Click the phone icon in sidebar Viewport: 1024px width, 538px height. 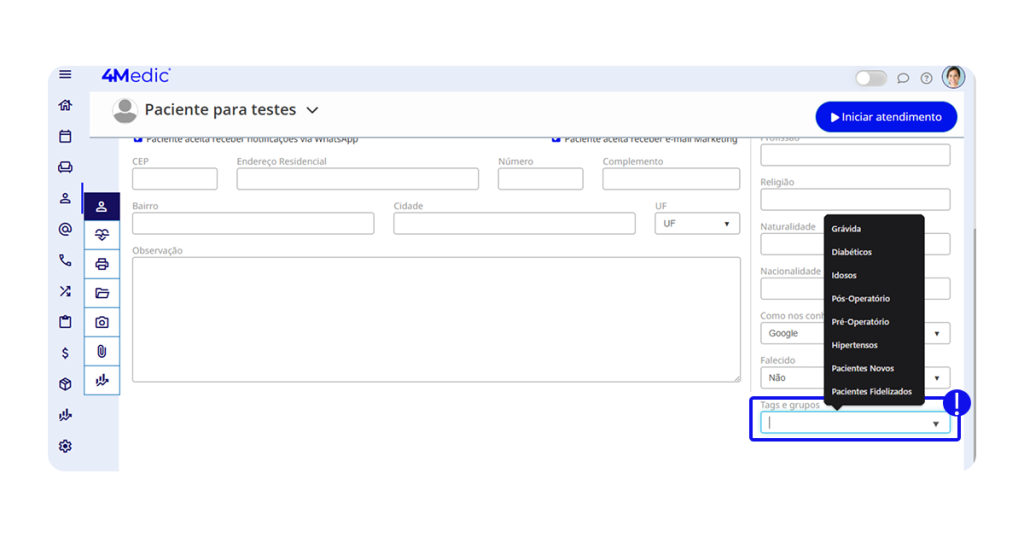65,260
